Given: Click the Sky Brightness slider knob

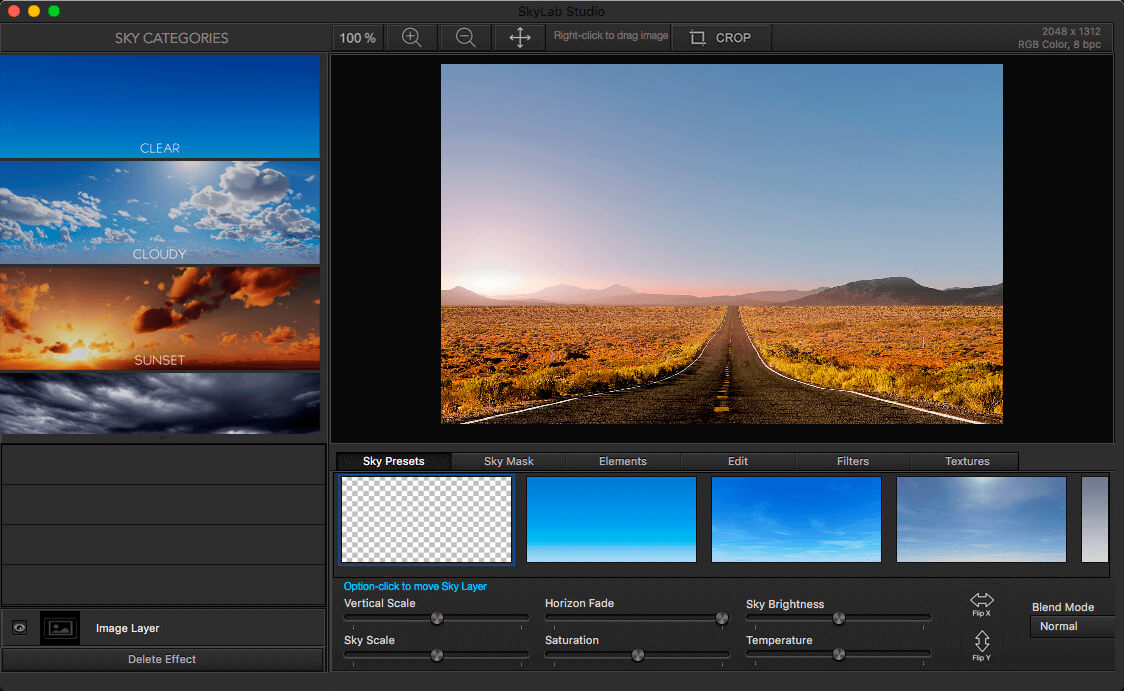Looking at the screenshot, I should pyautogui.click(x=839, y=618).
